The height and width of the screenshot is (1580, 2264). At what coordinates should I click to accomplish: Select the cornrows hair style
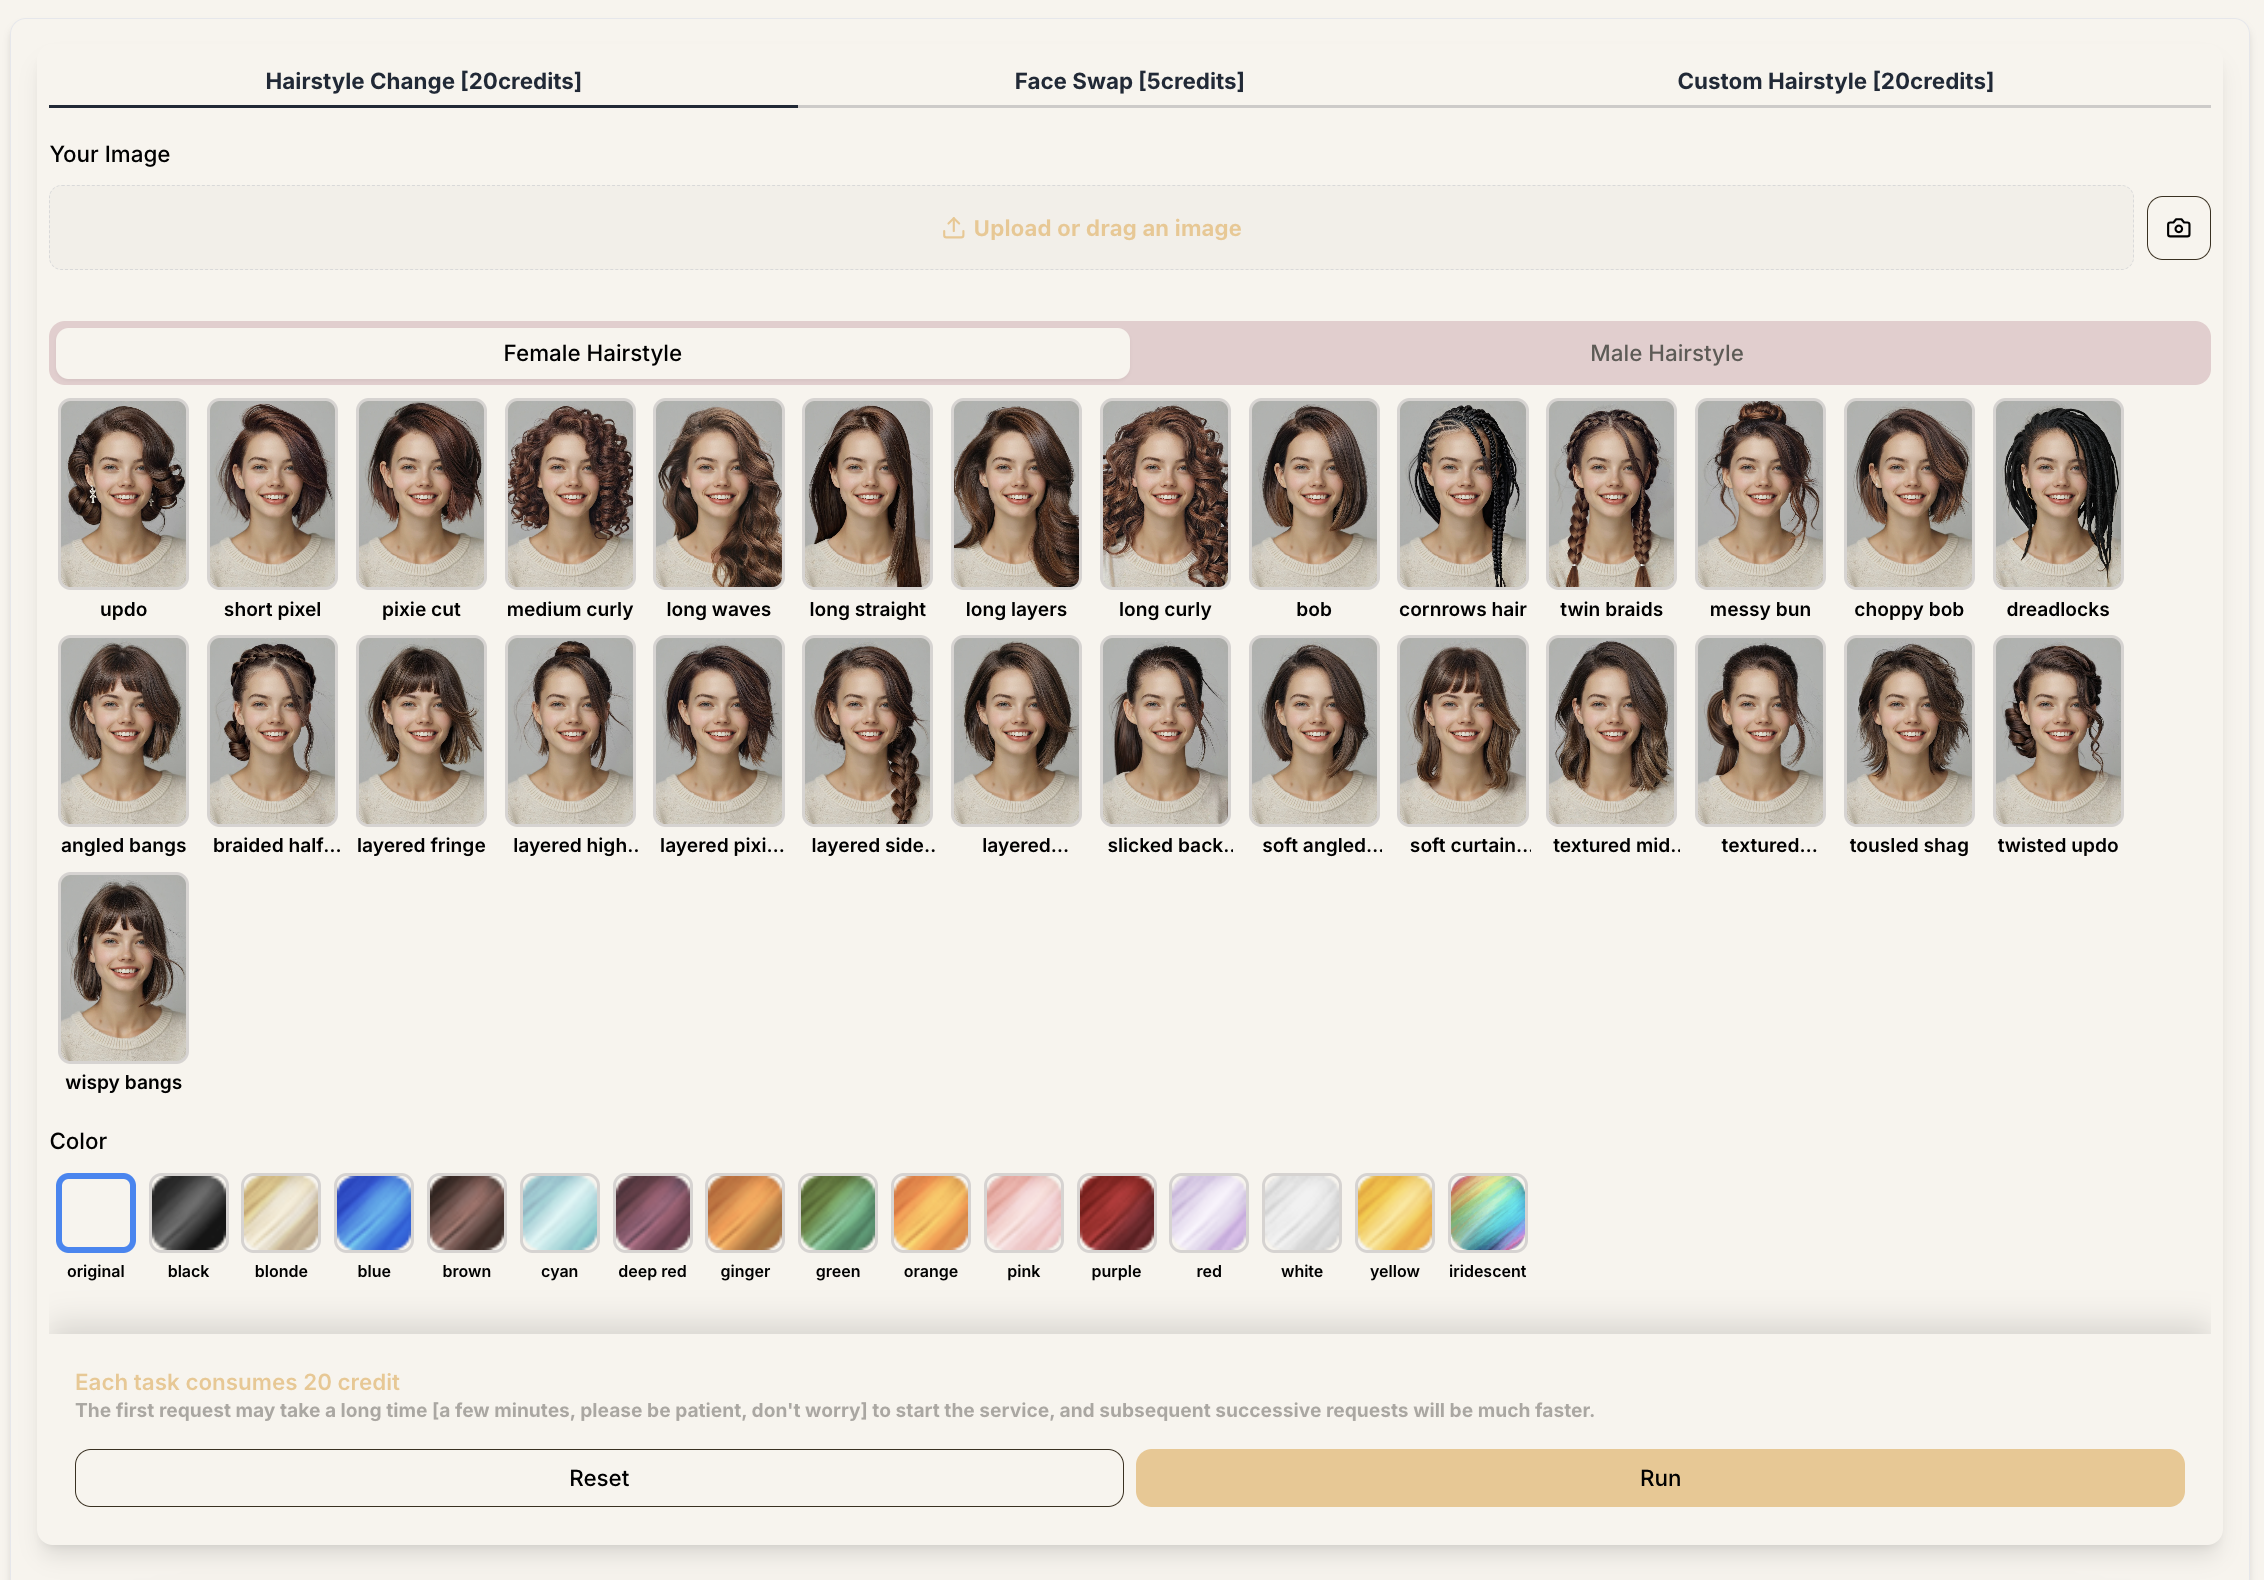click(x=1462, y=494)
